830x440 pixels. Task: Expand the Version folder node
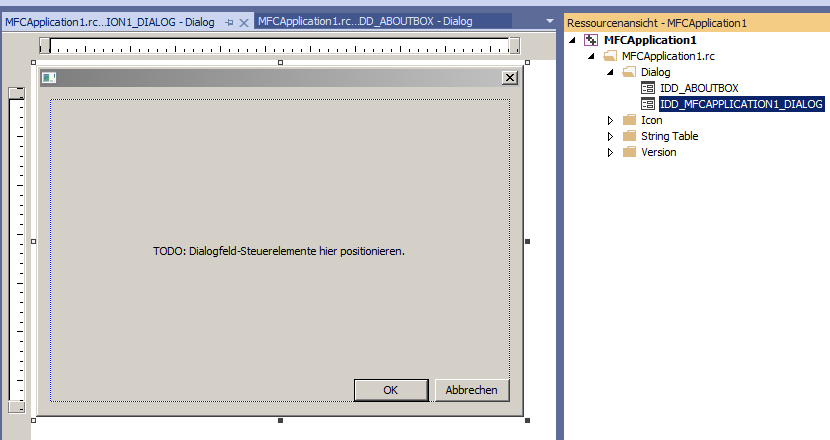click(610, 152)
